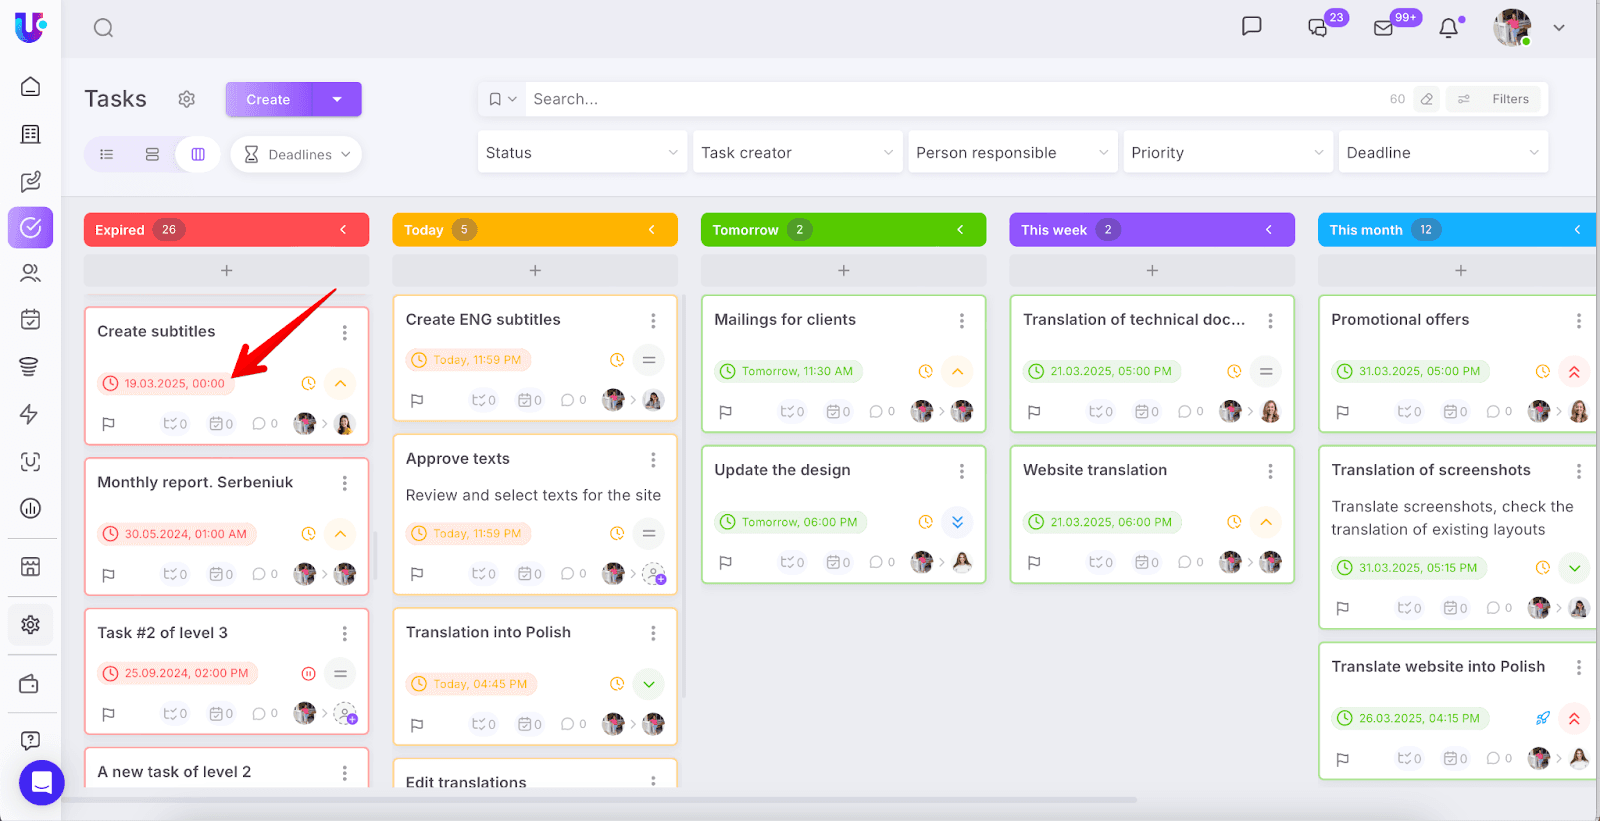The height and width of the screenshot is (821, 1600).
Task: Open the Deadlines grouping dropdown
Action: (297, 154)
